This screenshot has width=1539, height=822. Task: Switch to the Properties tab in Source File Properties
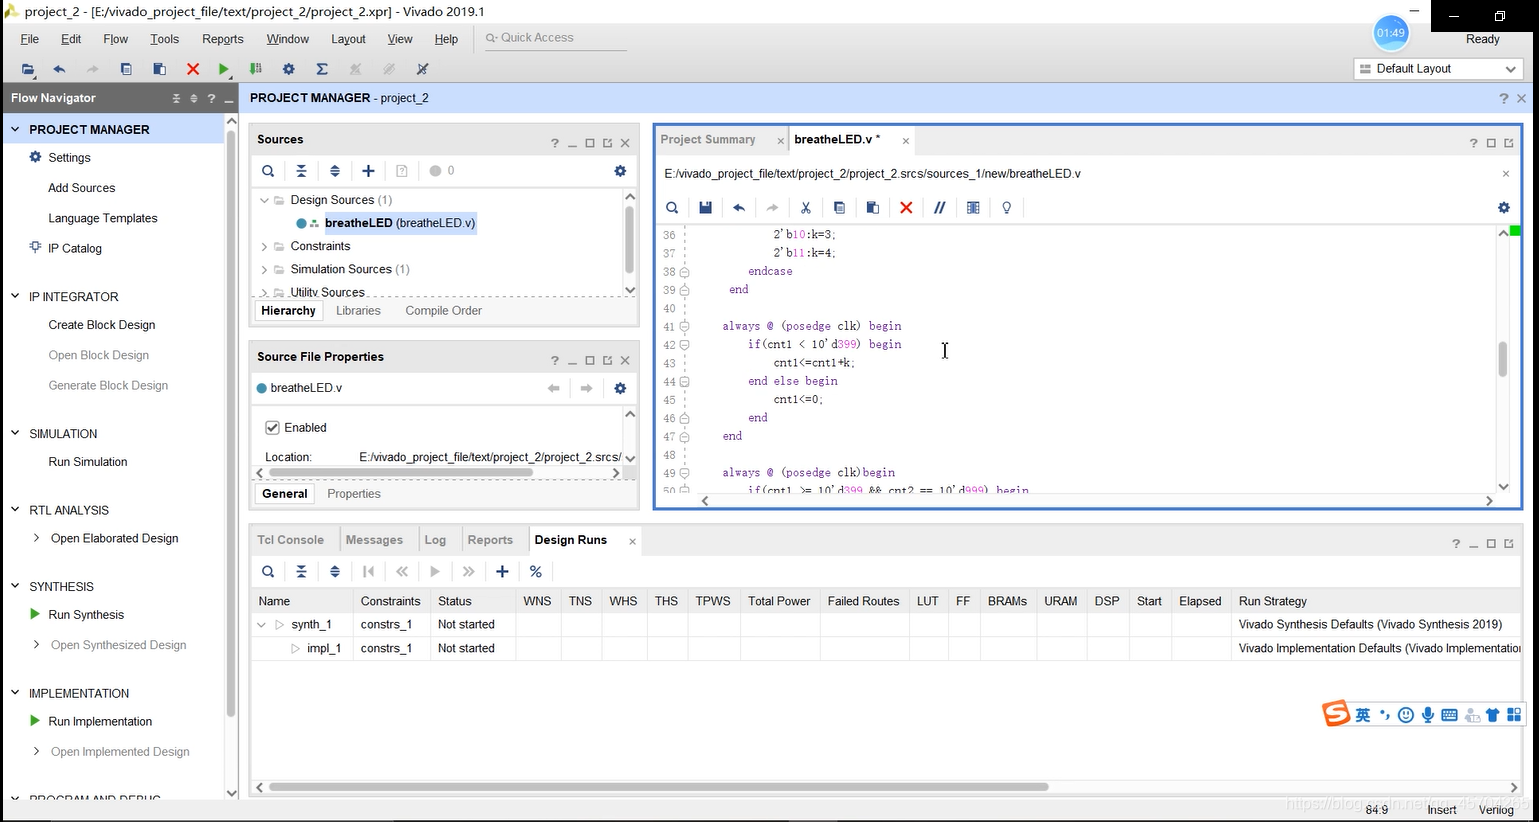[354, 494]
